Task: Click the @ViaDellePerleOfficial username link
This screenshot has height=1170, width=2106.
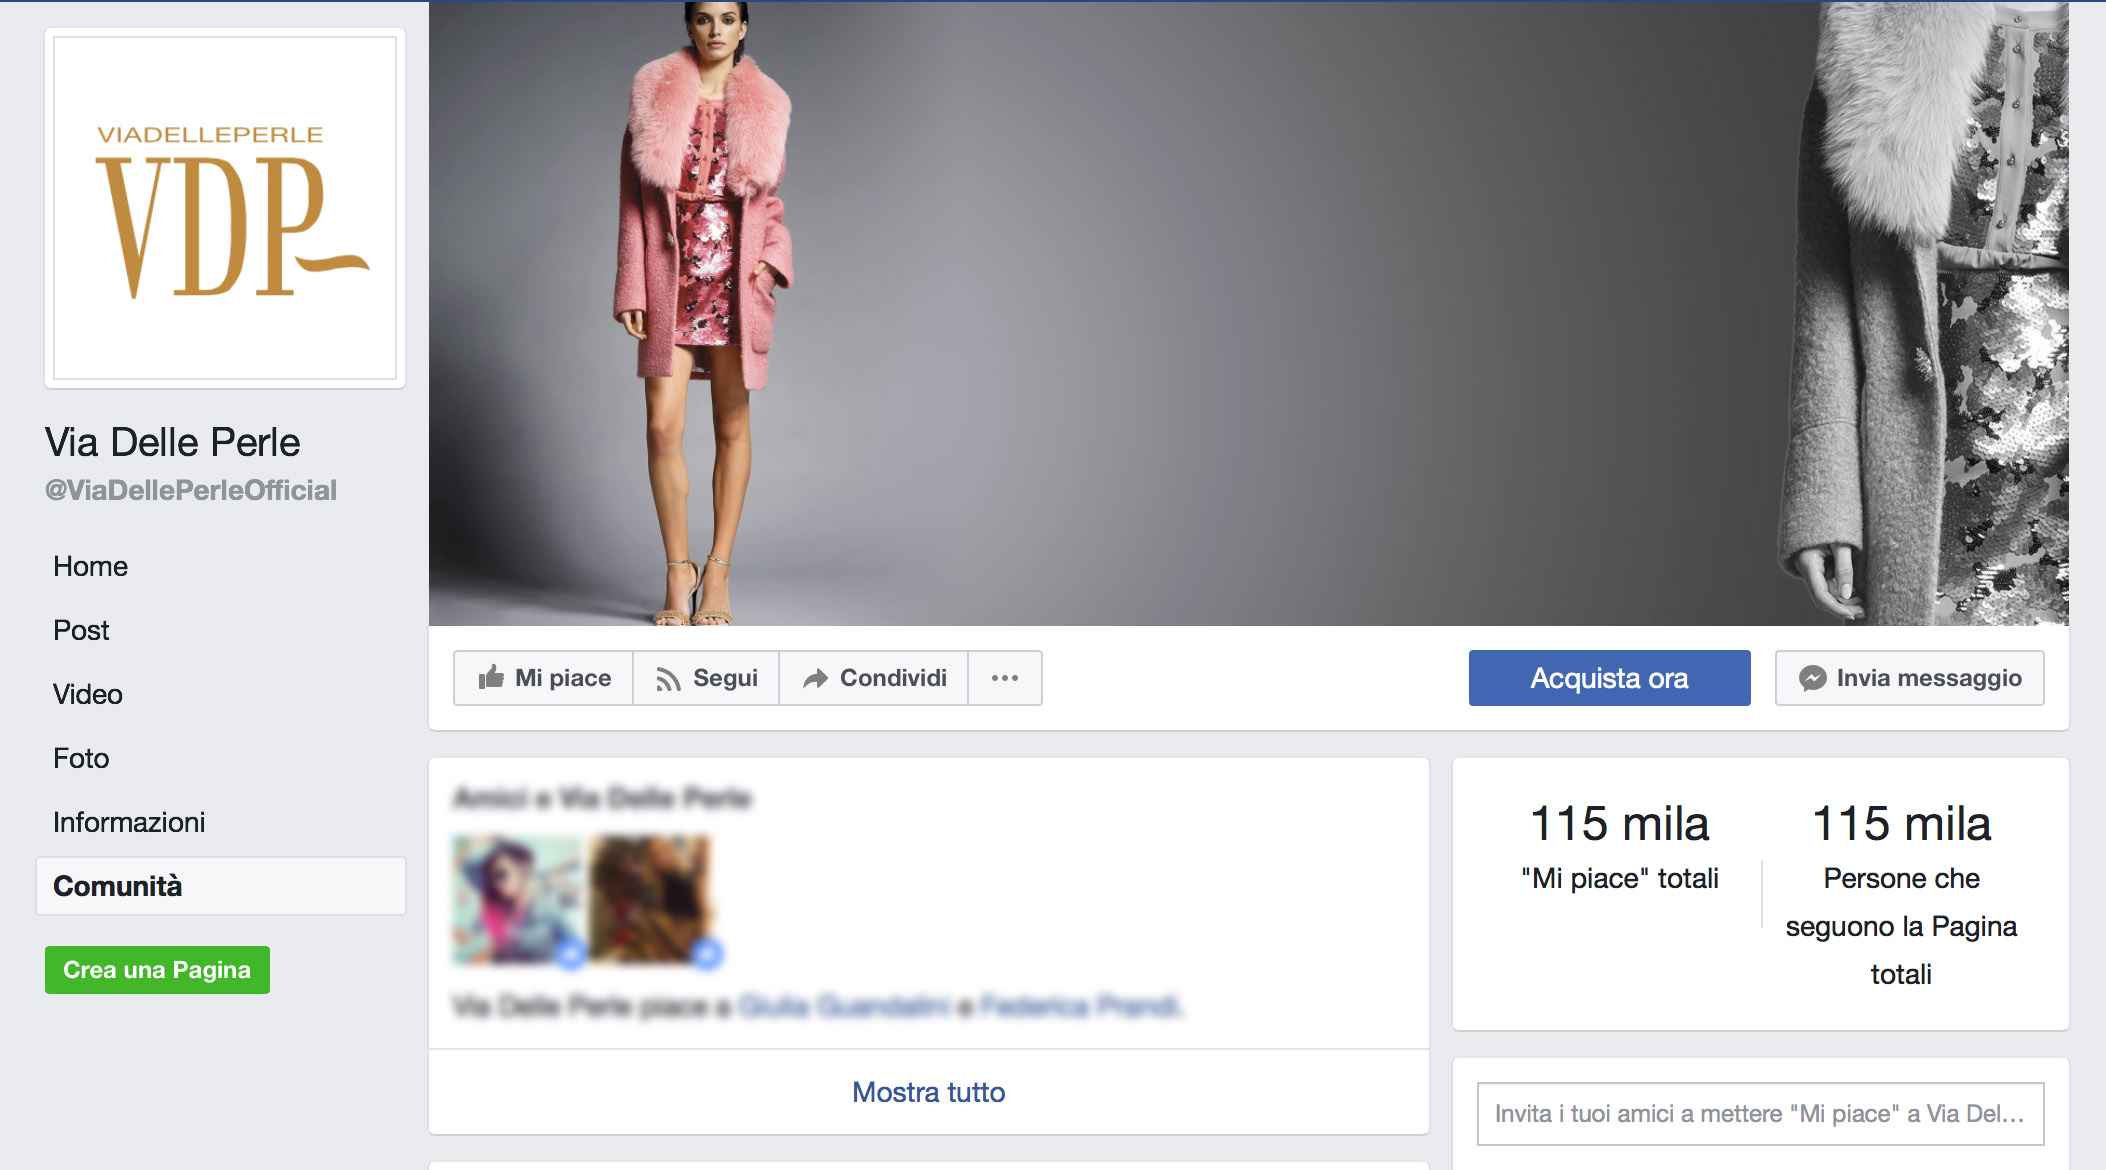Action: (190, 490)
